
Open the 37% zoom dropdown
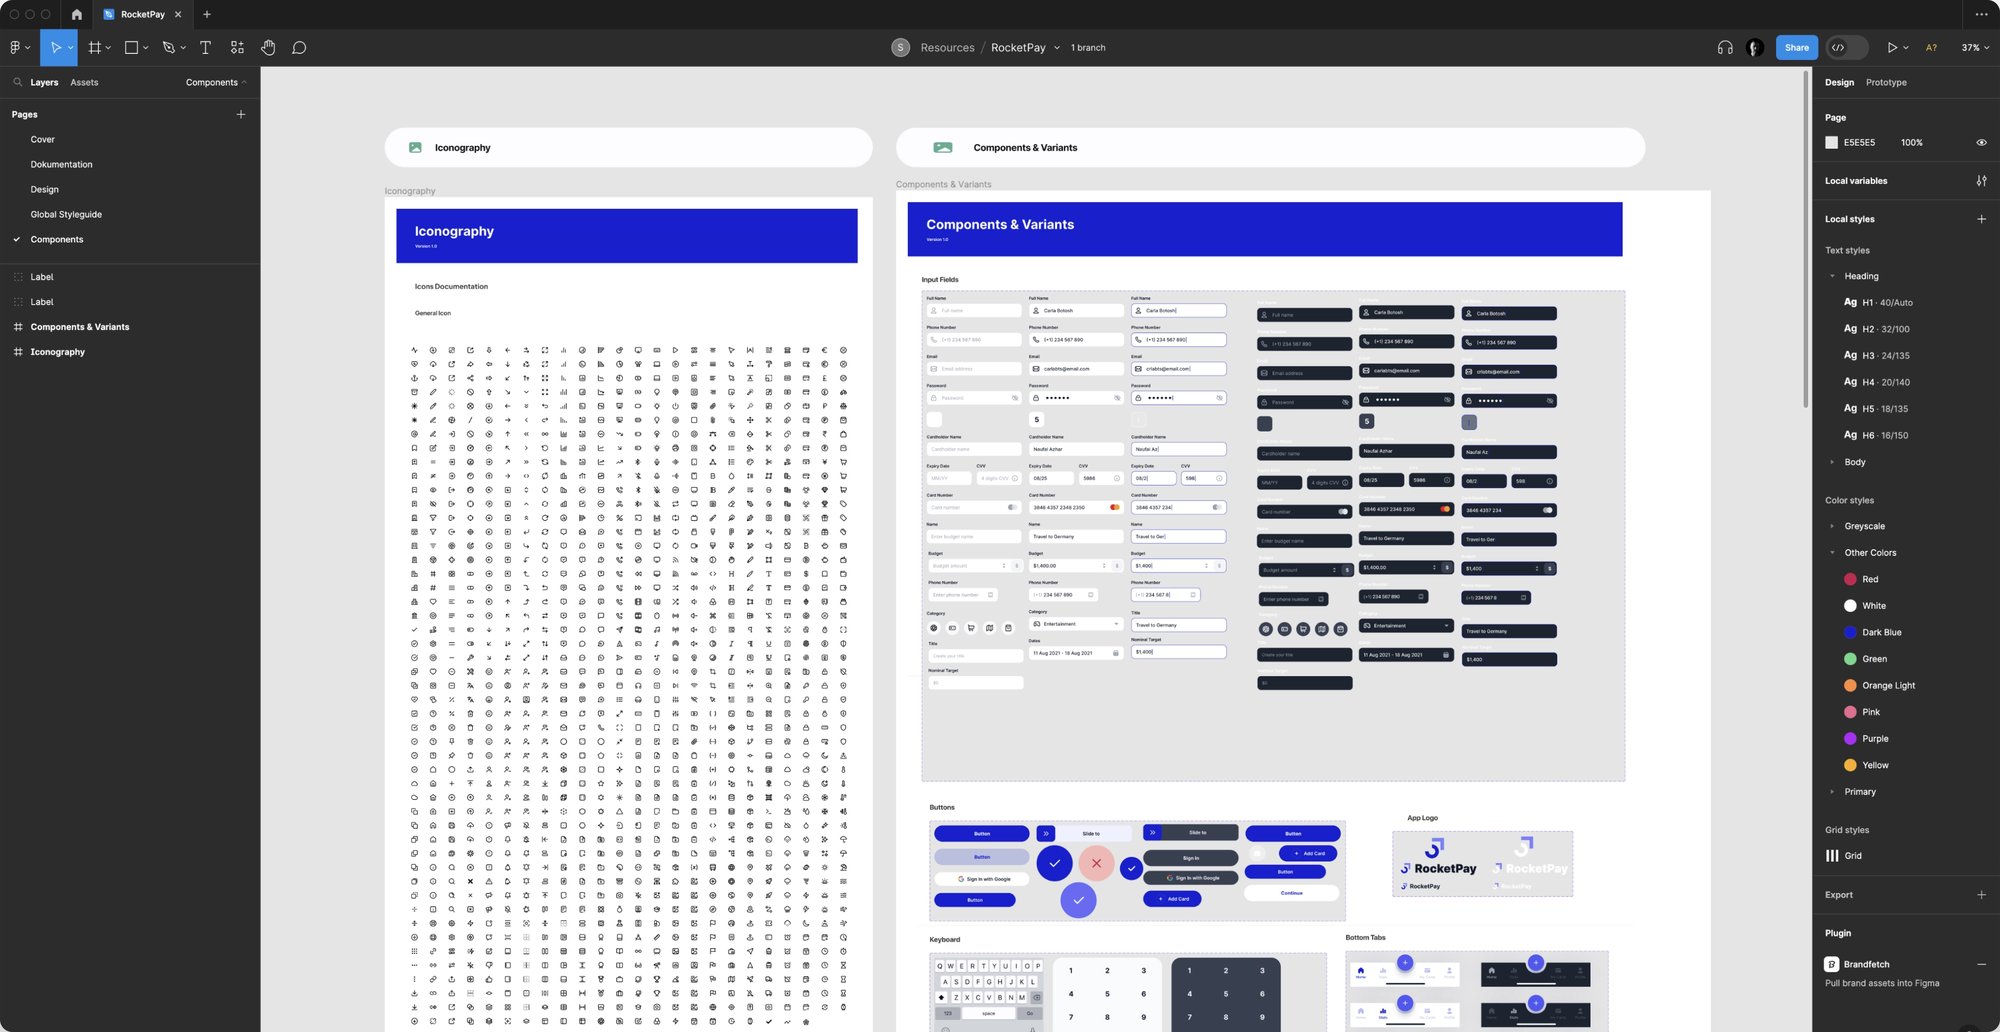click(x=1975, y=47)
